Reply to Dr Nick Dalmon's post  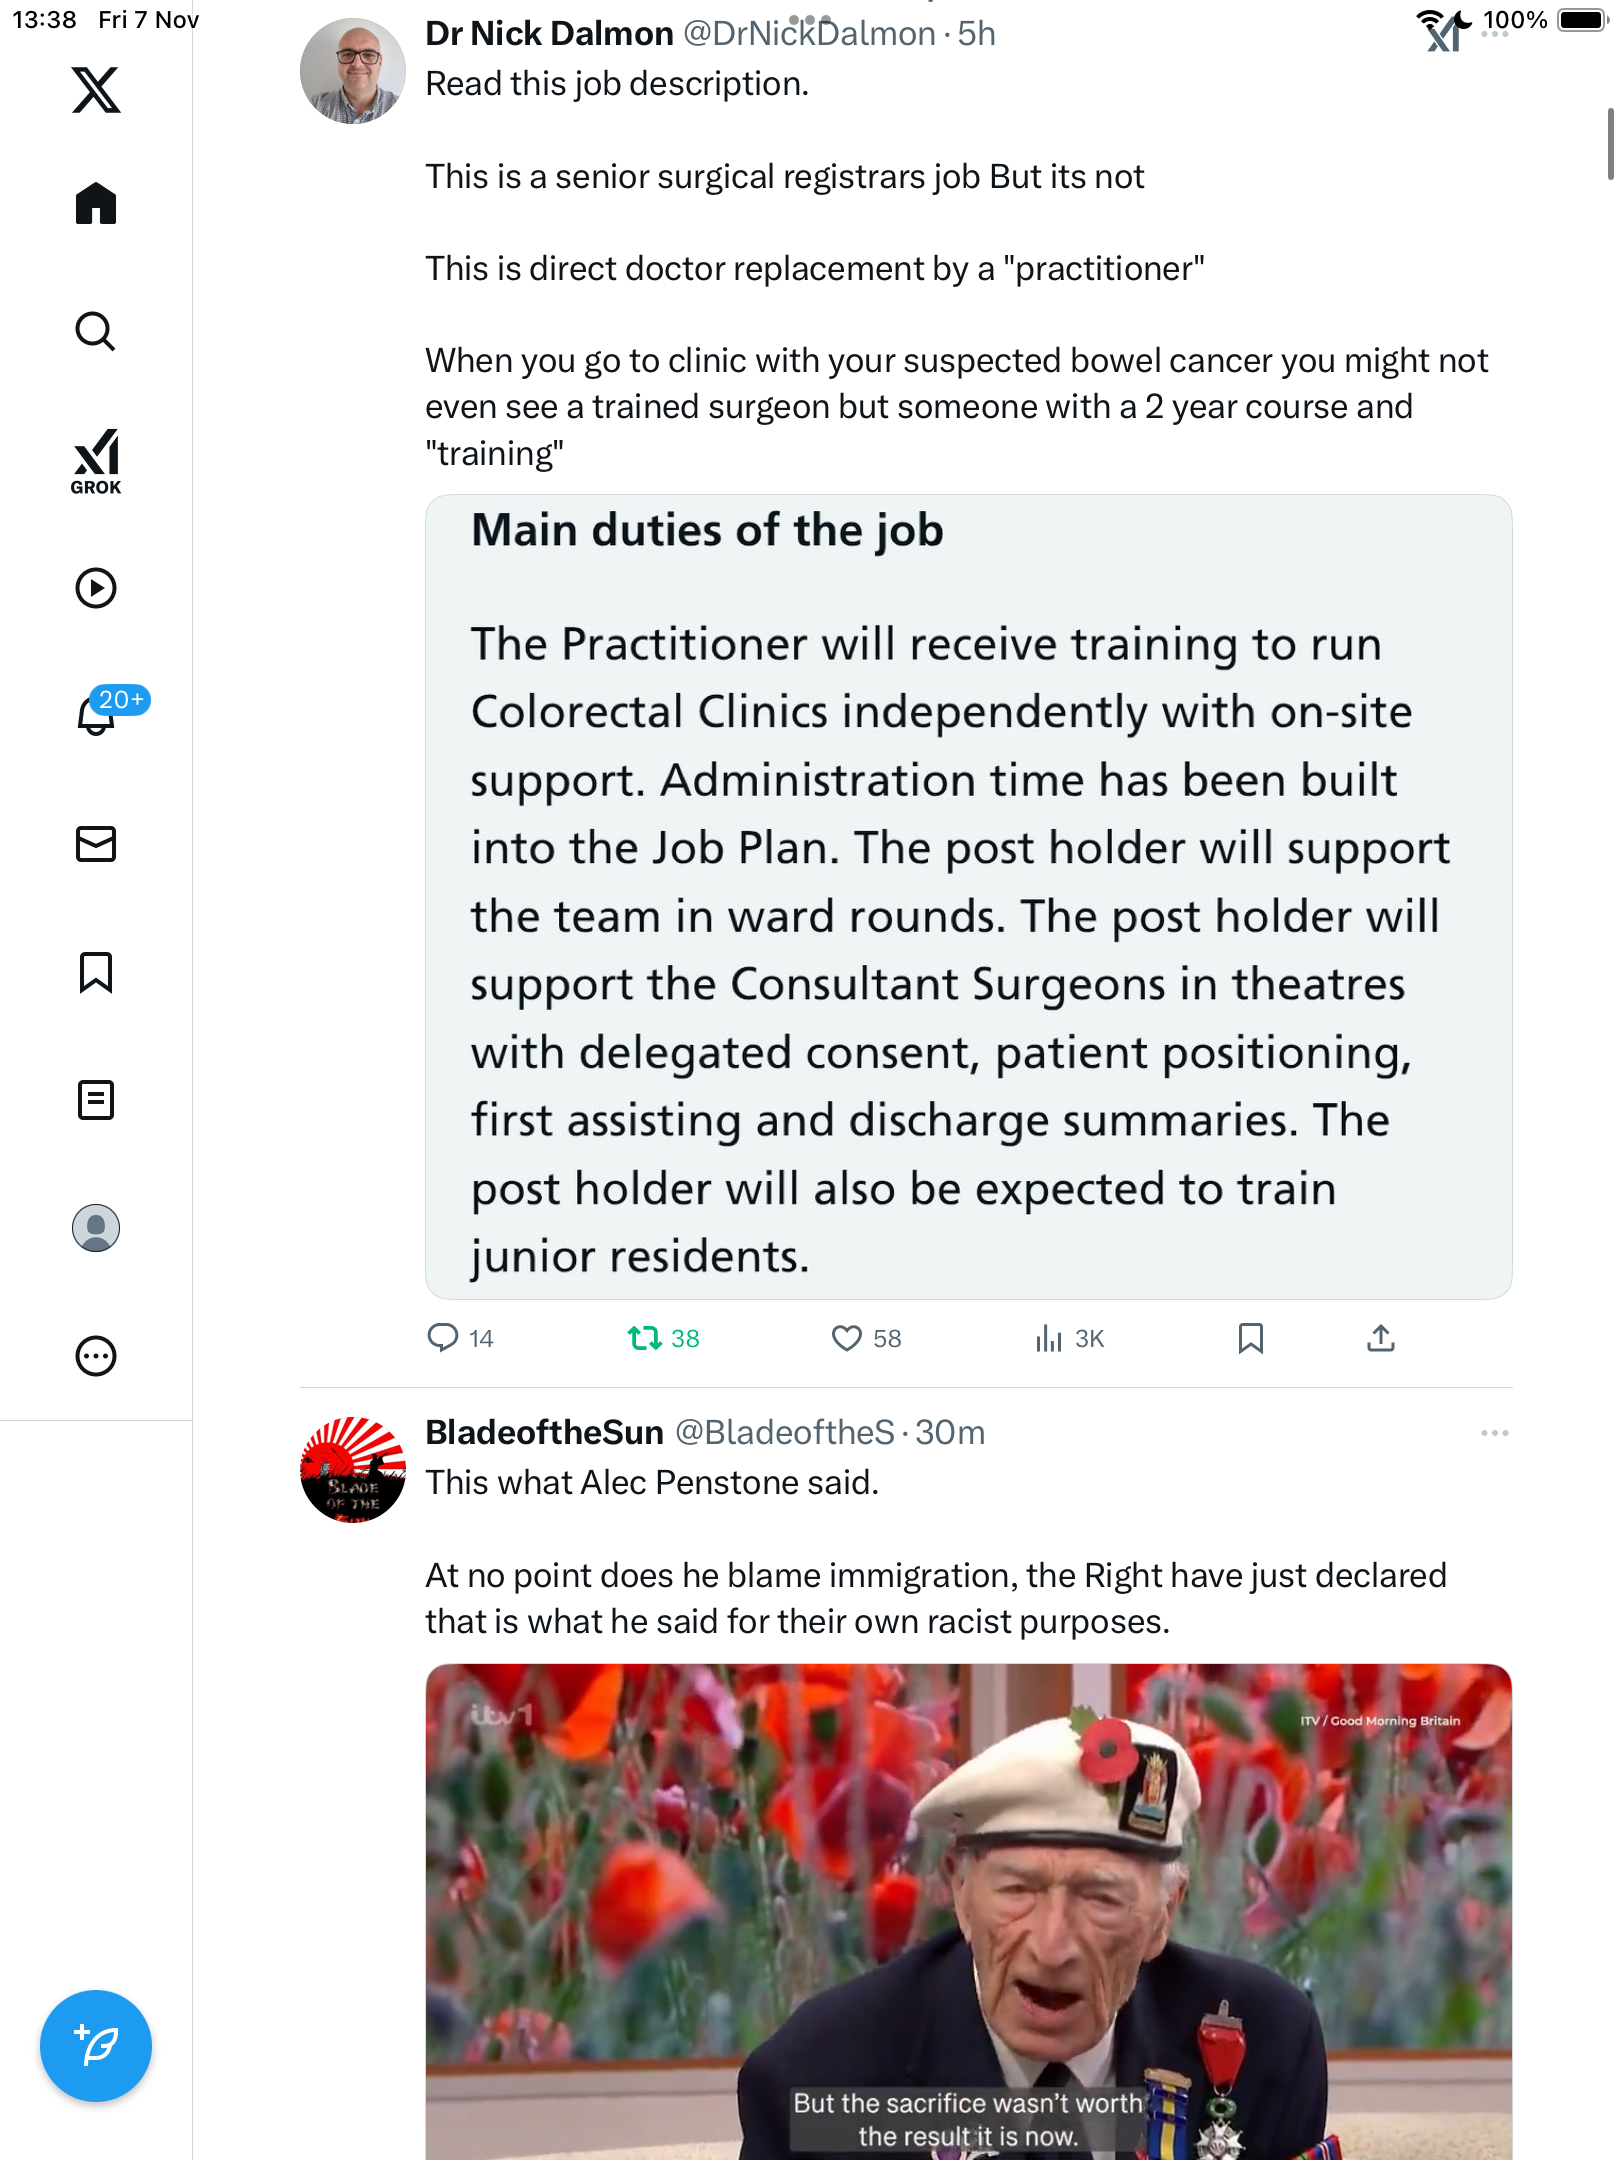click(x=443, y=1338)
